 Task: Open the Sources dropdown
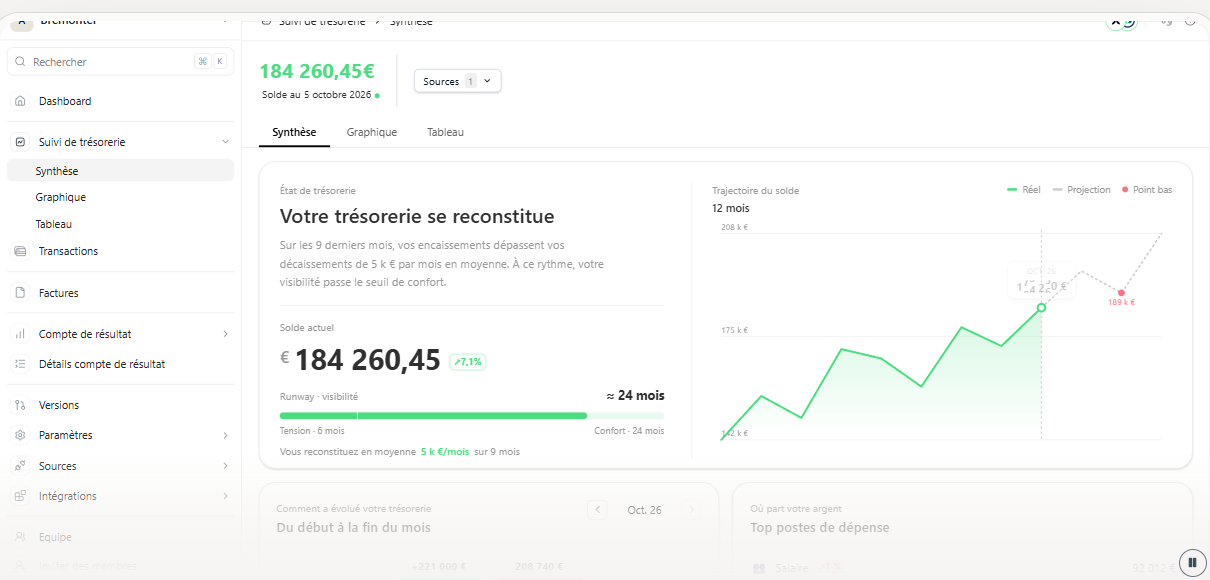(457, 81)
